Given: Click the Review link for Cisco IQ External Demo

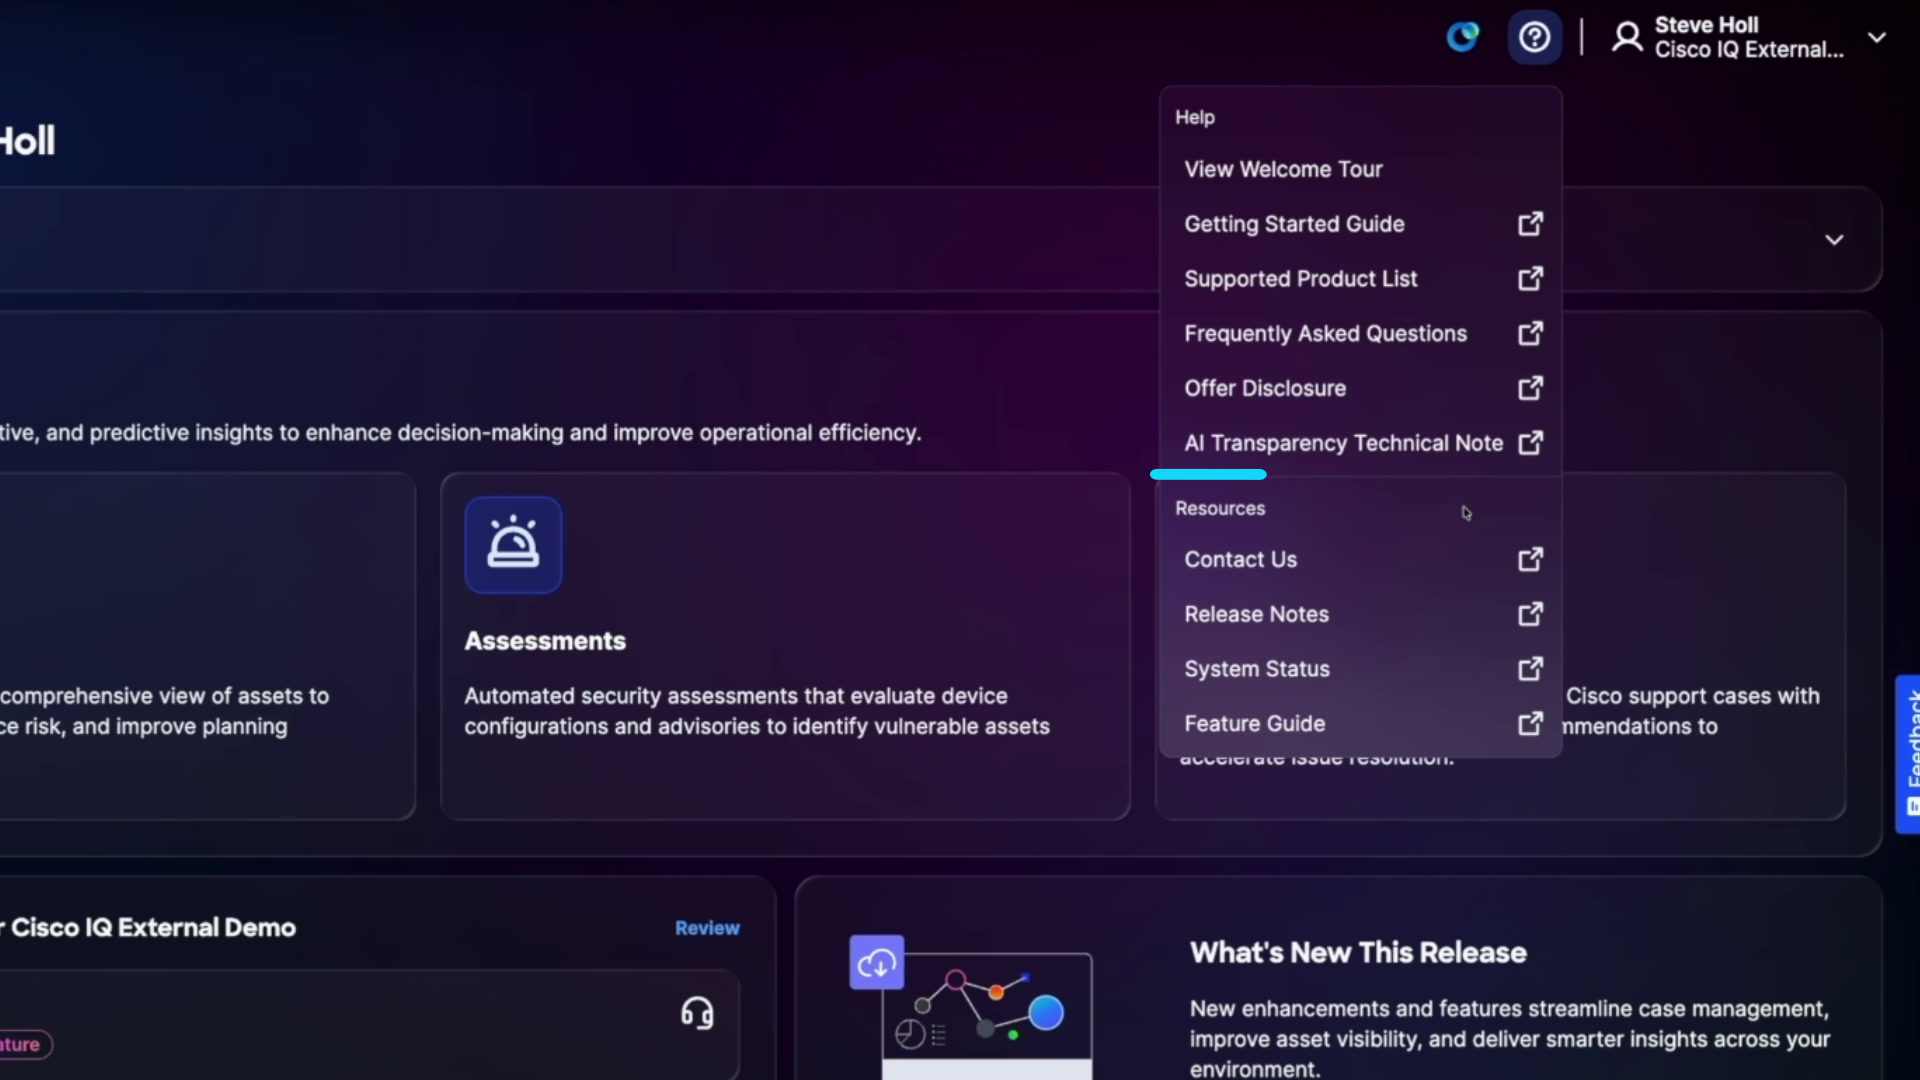Looking at the screenshot, I should [707, 928].
